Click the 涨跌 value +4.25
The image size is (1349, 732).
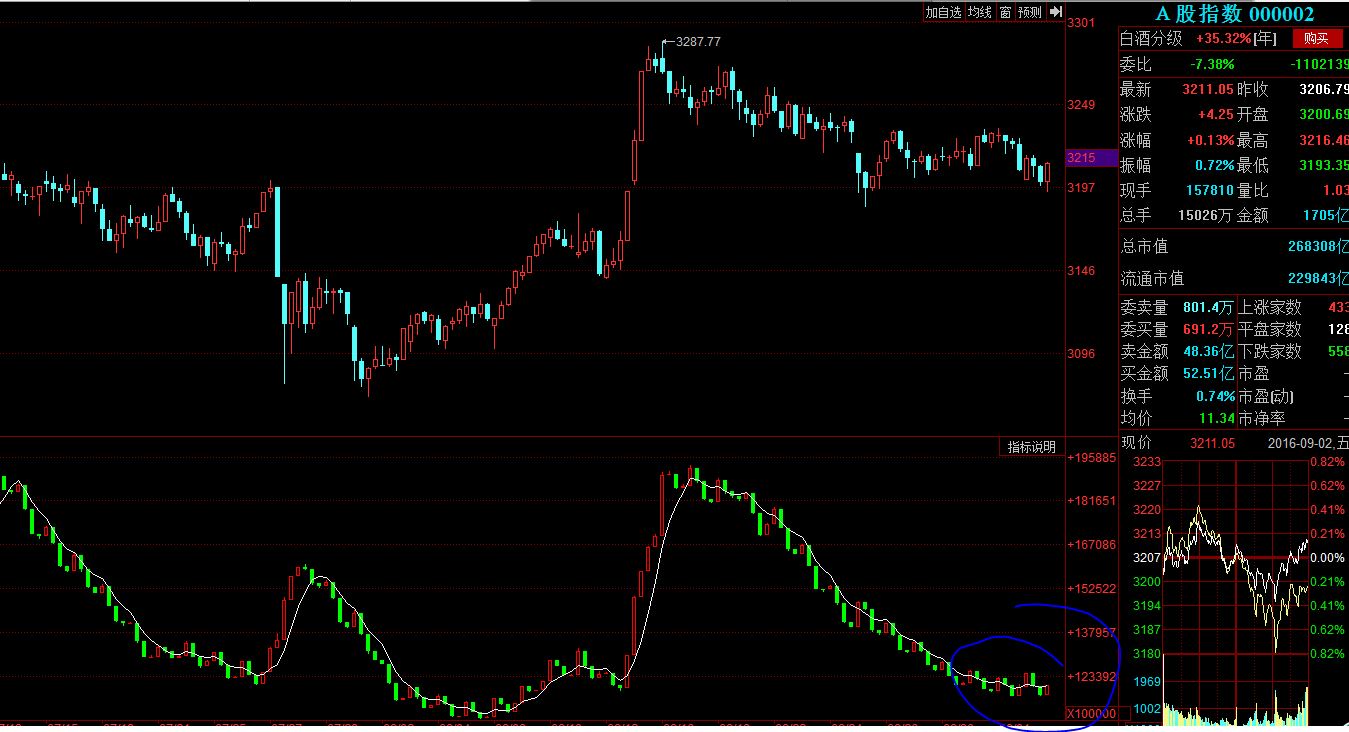(x=1215, y=115)
